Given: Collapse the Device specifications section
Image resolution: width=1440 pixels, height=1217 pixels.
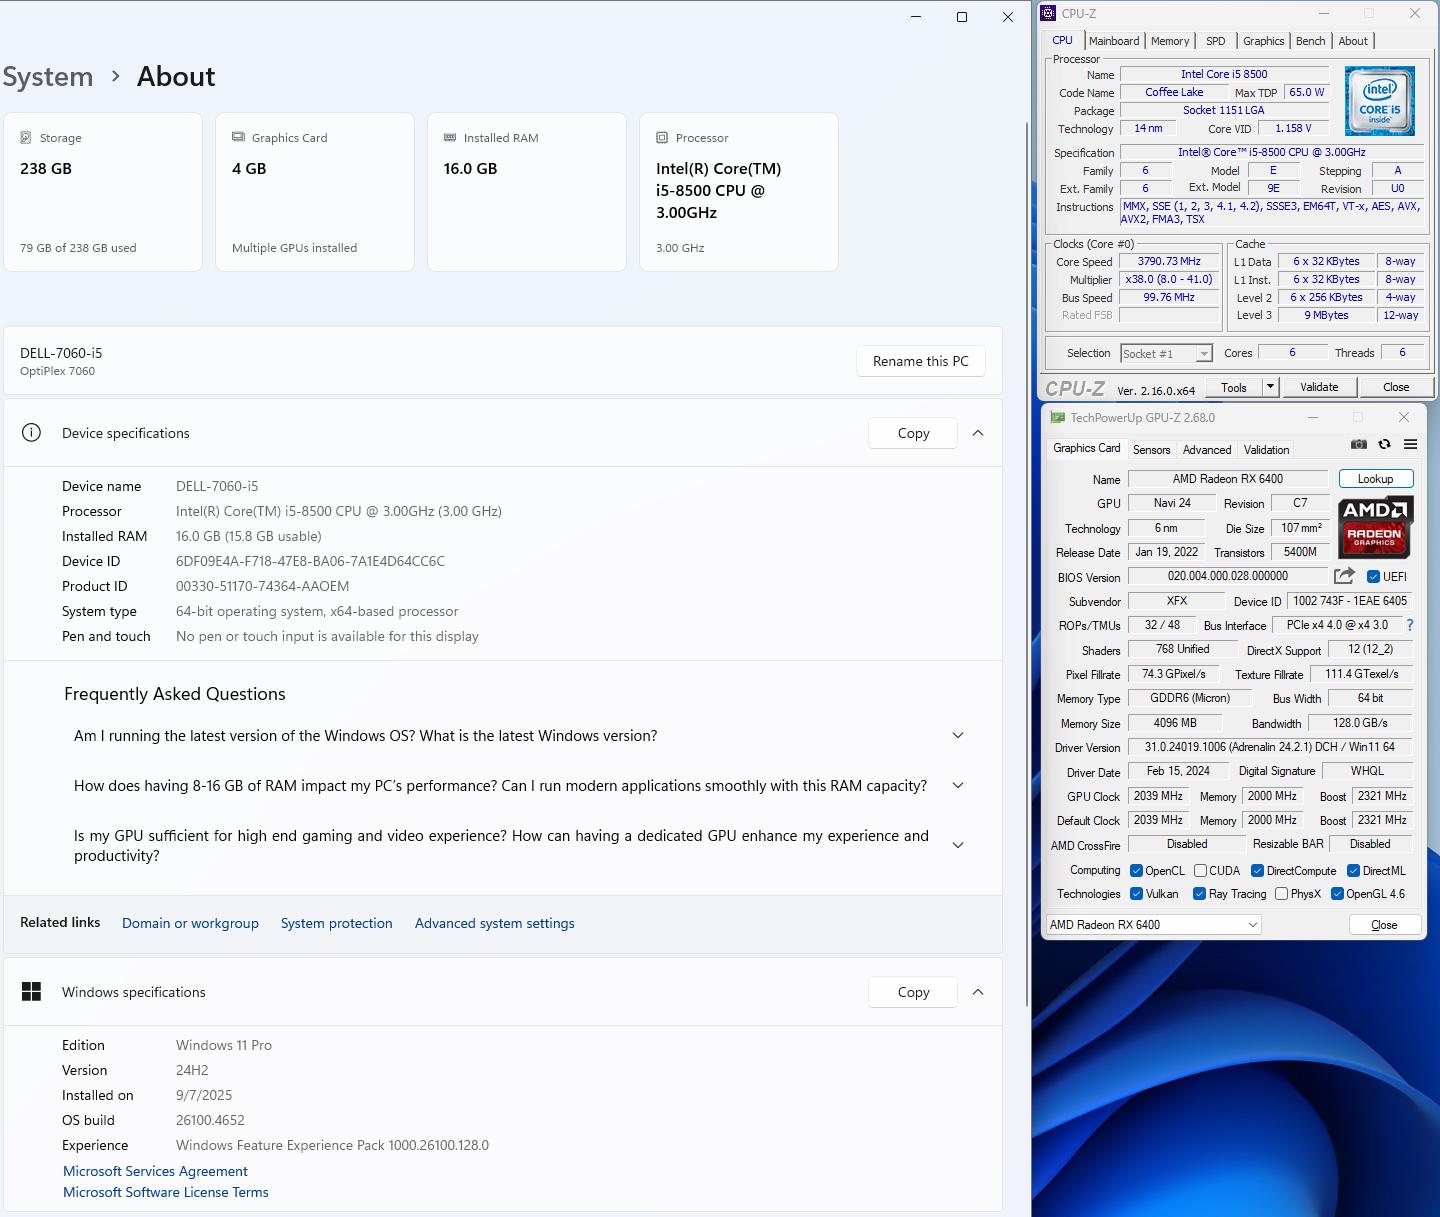Looking at the screenshot, I should (x=978, y=433).
